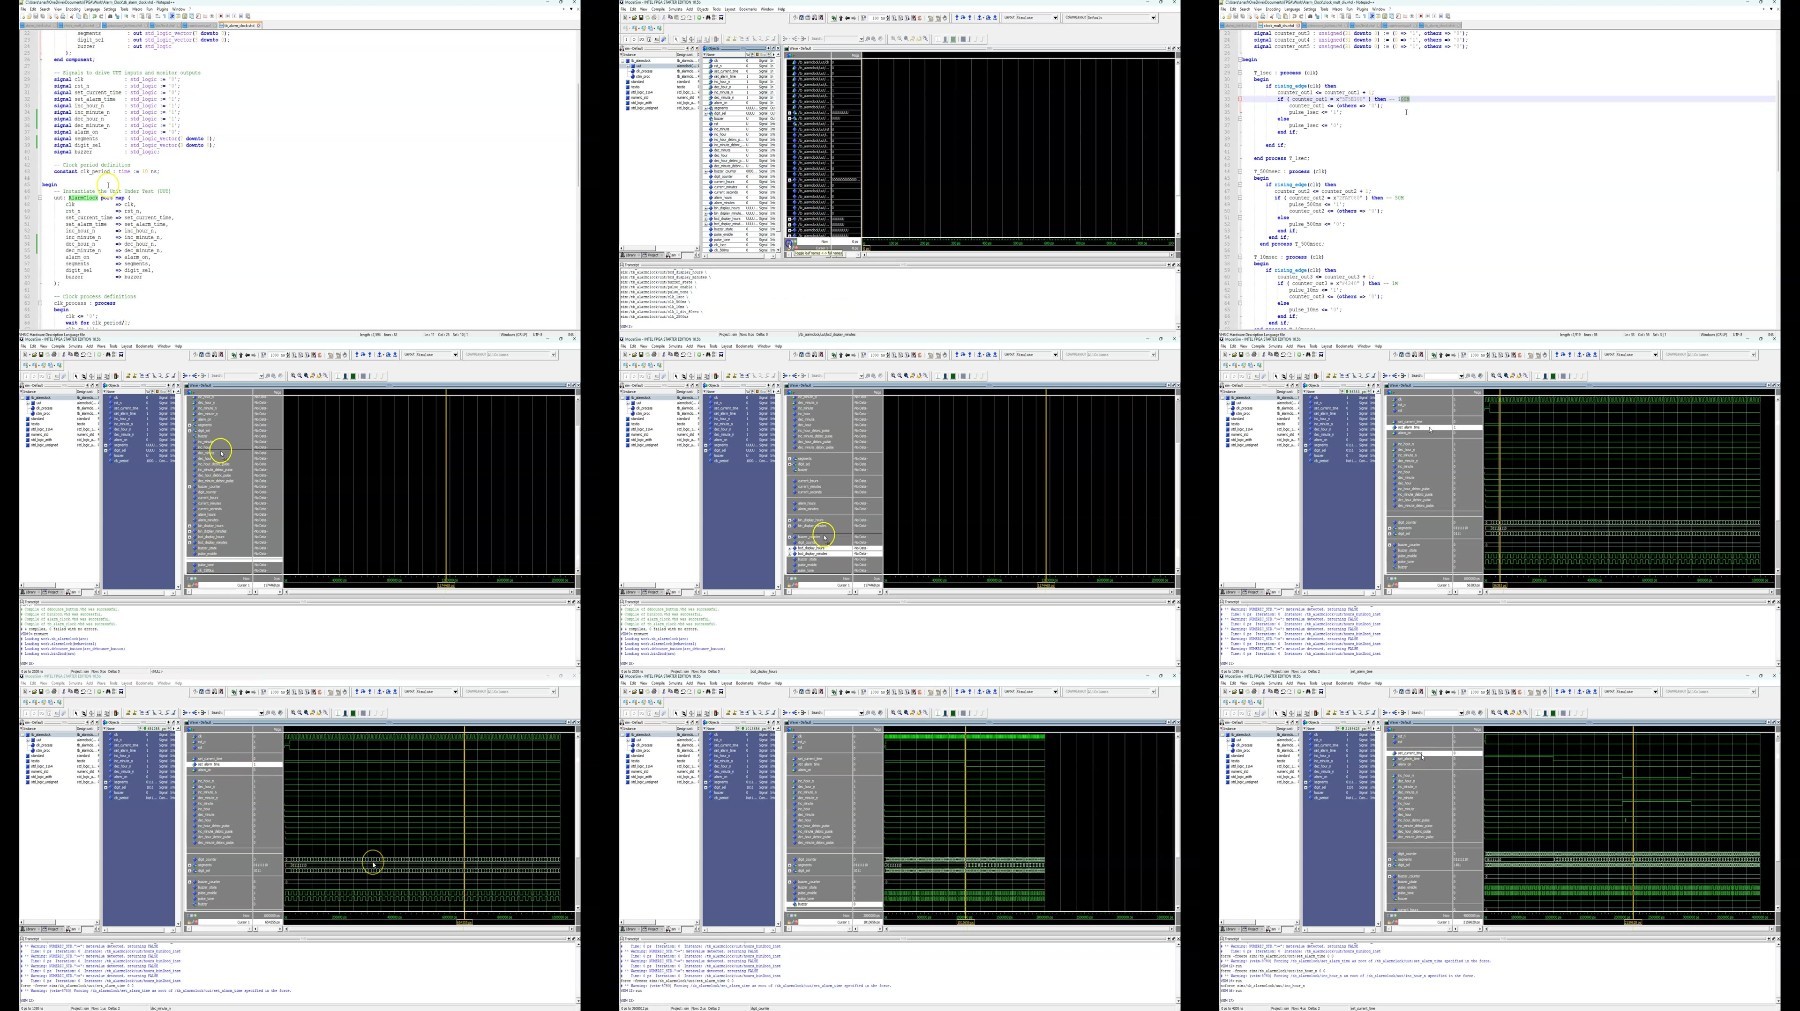The height and width of the screenshot is (1011, 1800).
Task: Click Print icon in tb_alarm_clock.vhd Notepad++ toolbar
Action: (63, 16)
